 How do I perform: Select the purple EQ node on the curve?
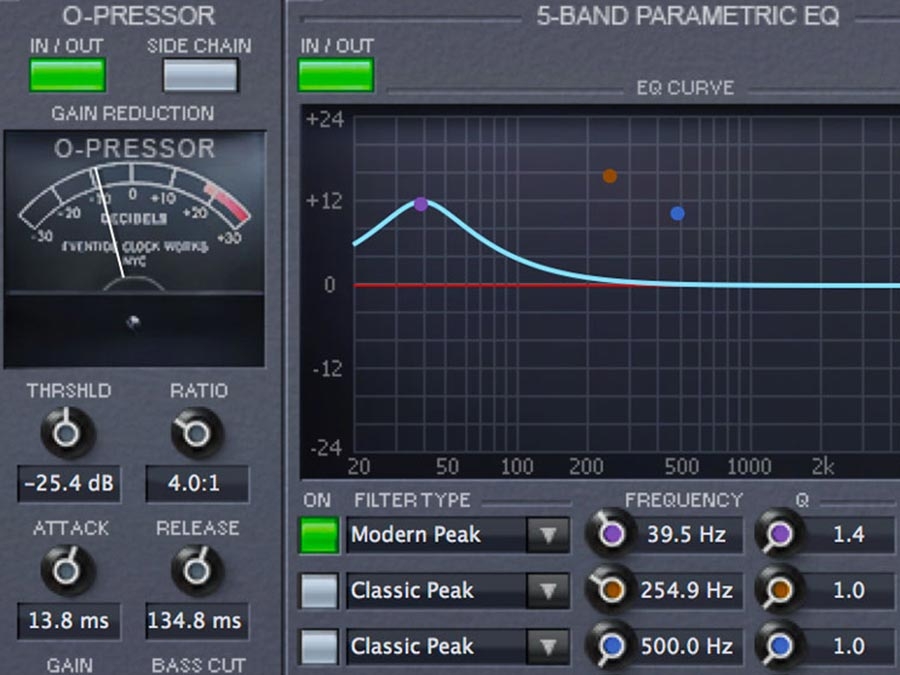tap(421, 204)
